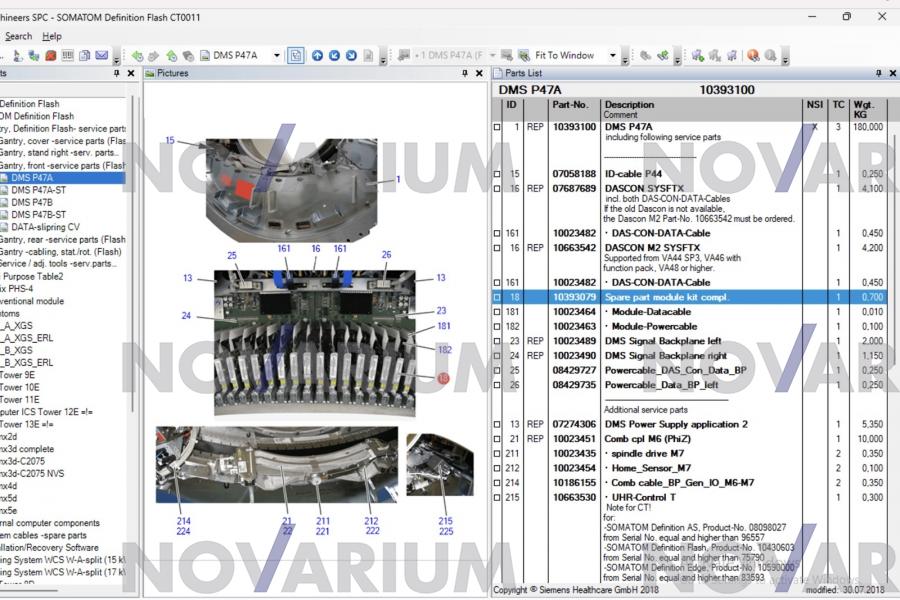Click the Part-No. column header
The width and height of the screenshot is (900, 600).
(x=570, y=104)
